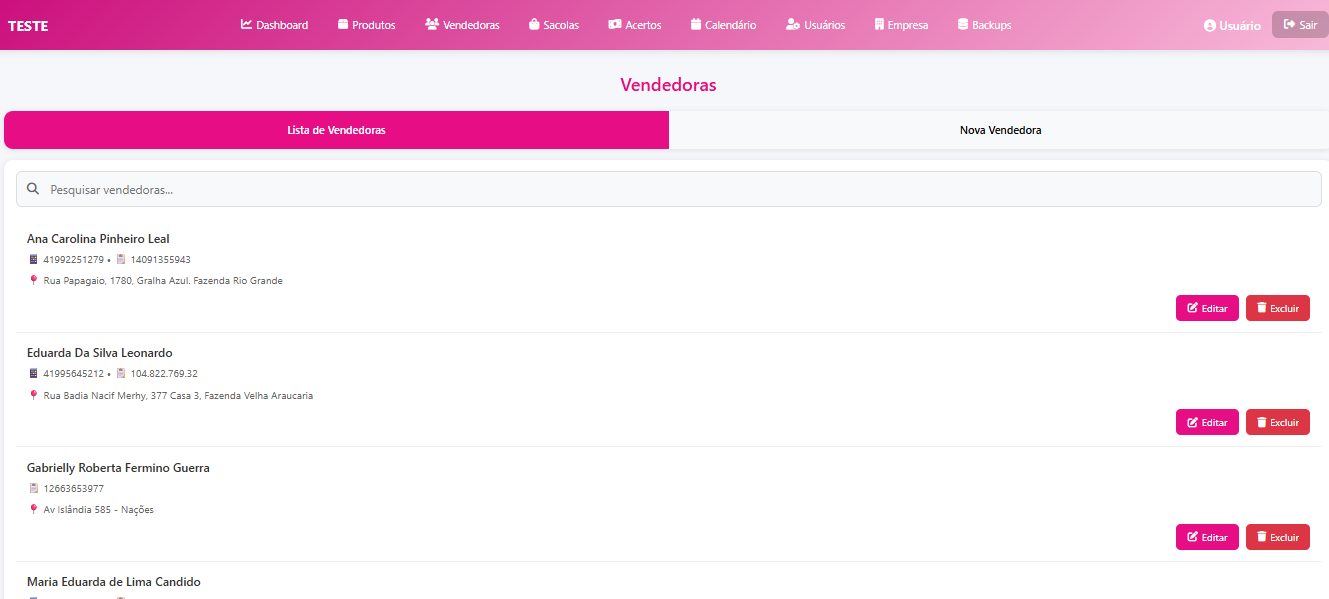Click the Calendário calendar icon
The height and width of the screenshot is (599, 1329).
coord(696,24)
